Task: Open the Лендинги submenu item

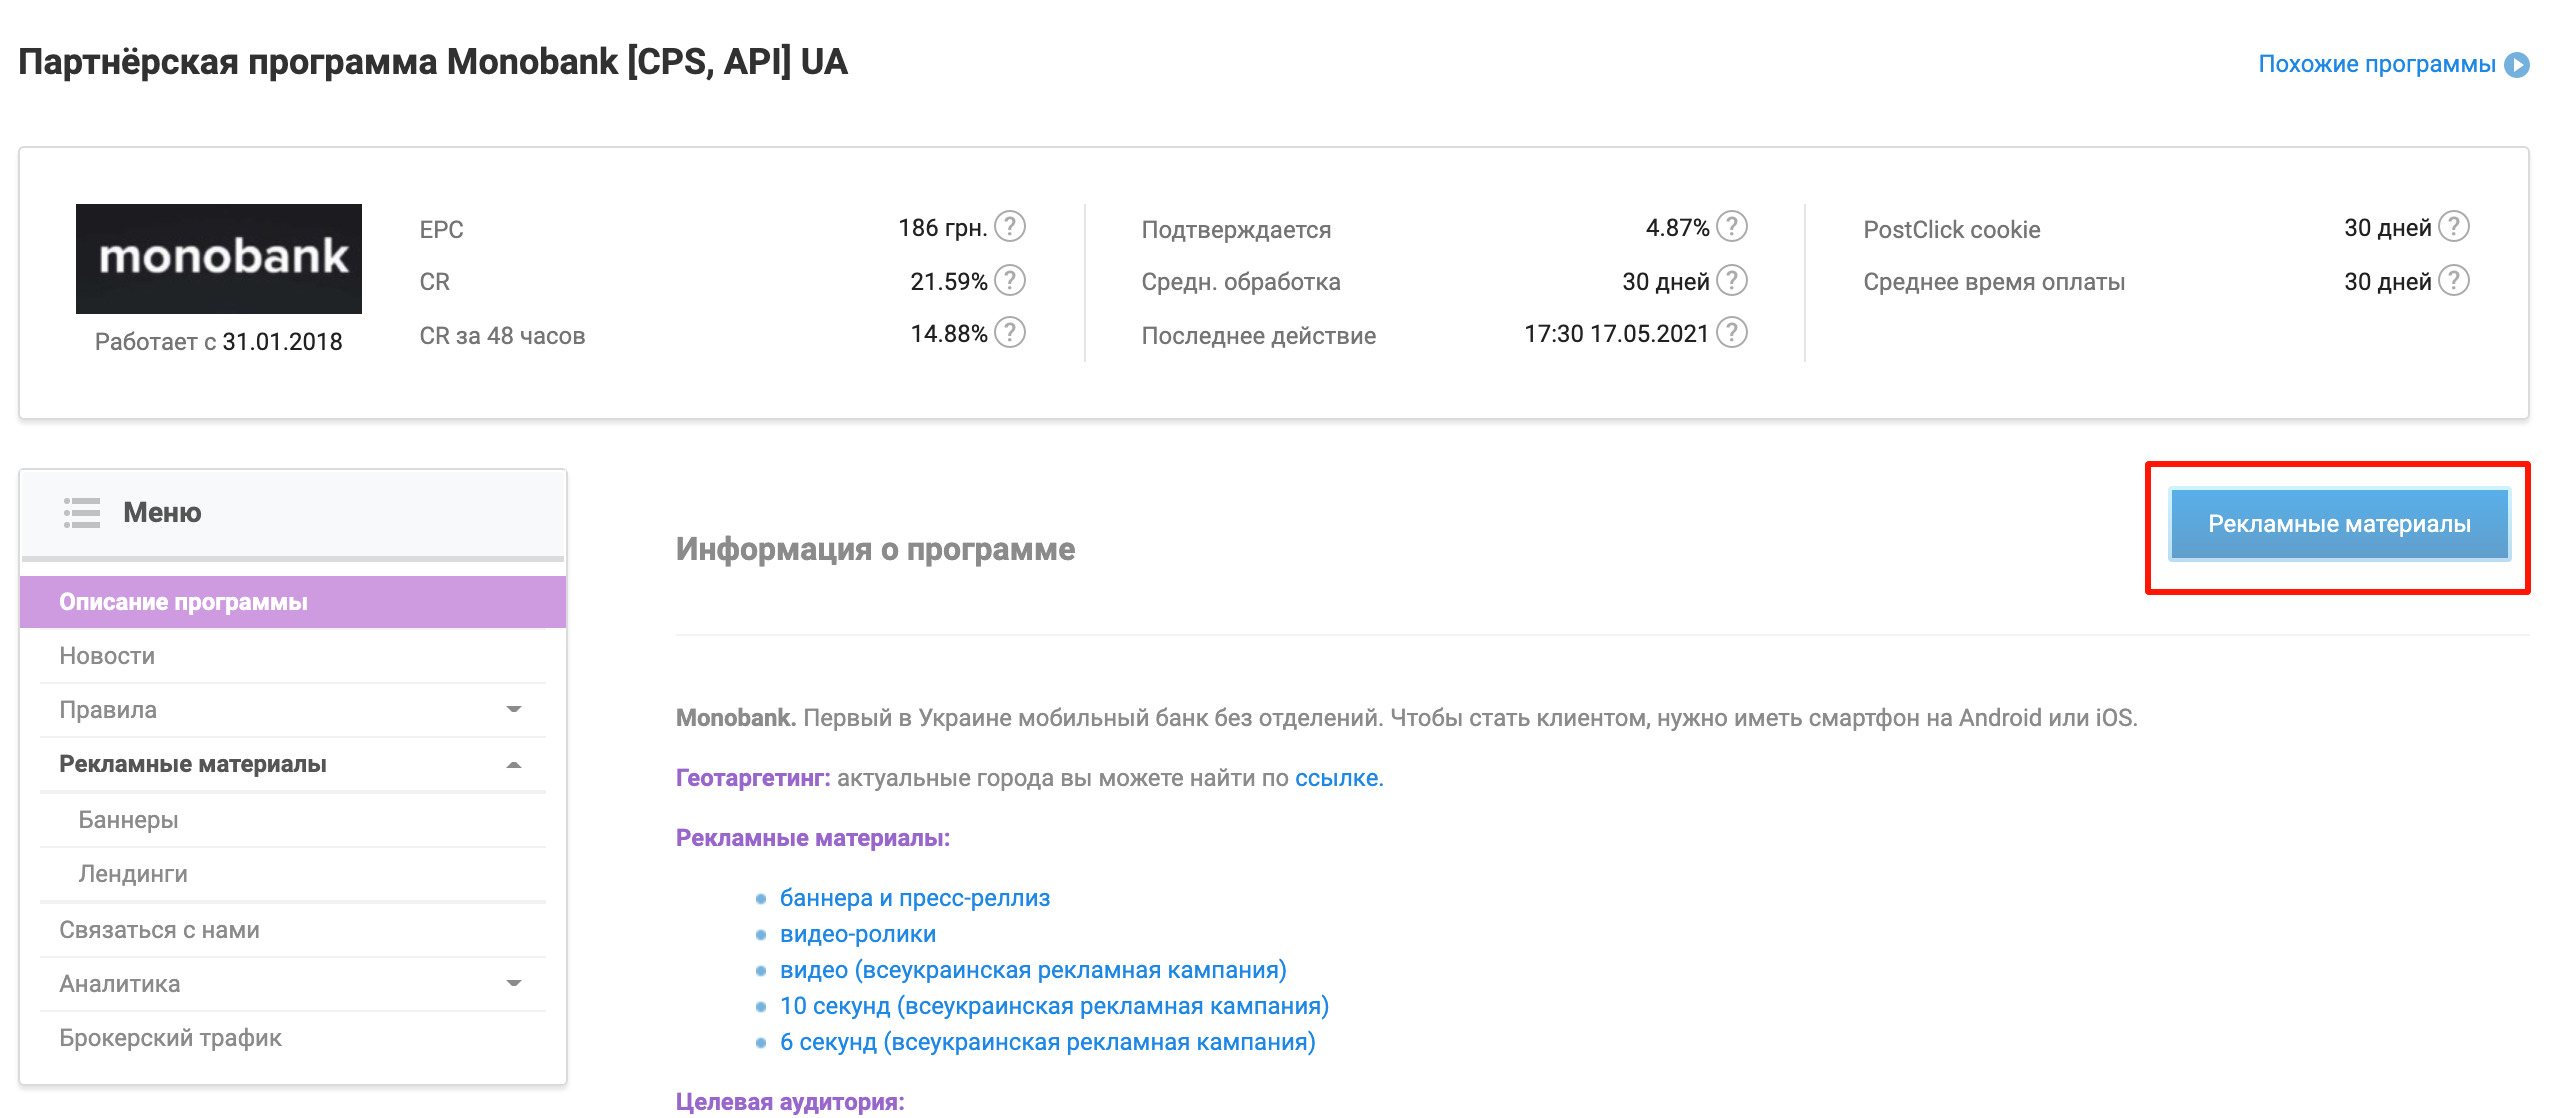Action: (293, 874)
